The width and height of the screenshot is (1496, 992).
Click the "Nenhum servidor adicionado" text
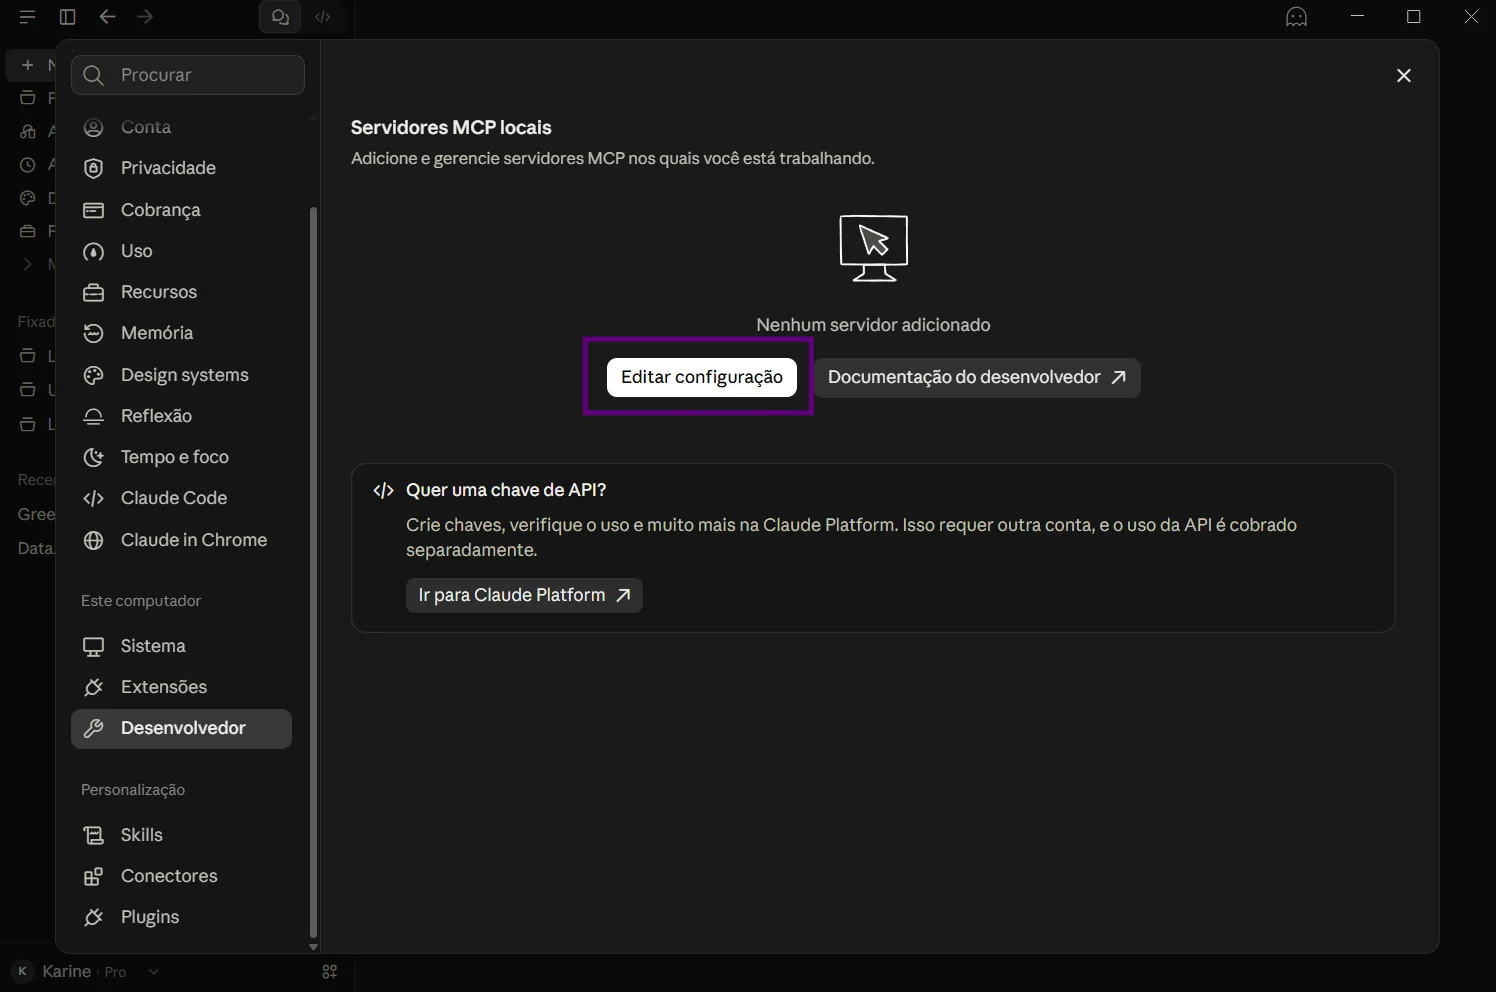tap(873, 325)
